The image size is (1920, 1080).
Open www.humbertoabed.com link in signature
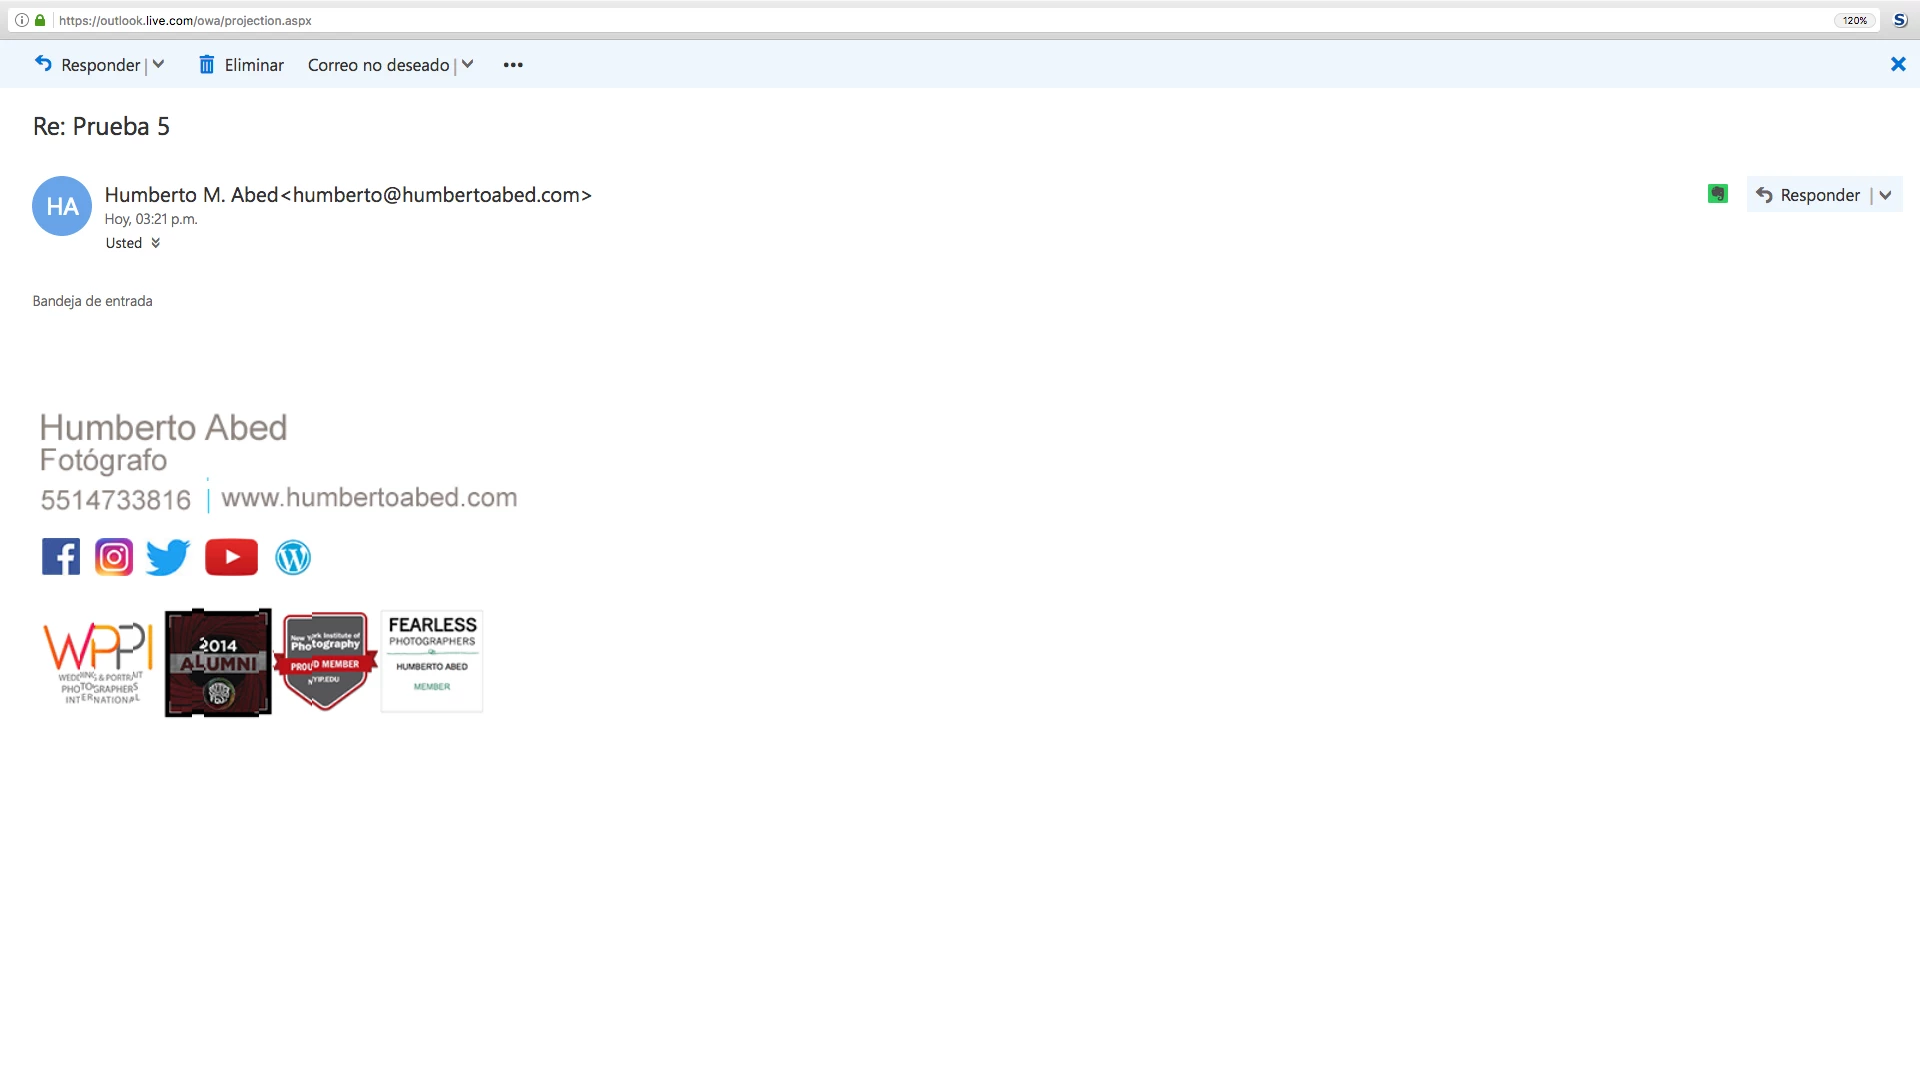point(369,498)
